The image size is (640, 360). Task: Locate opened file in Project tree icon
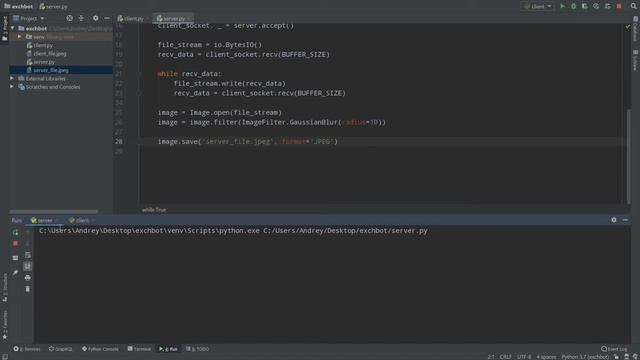[x=70, y=18]
